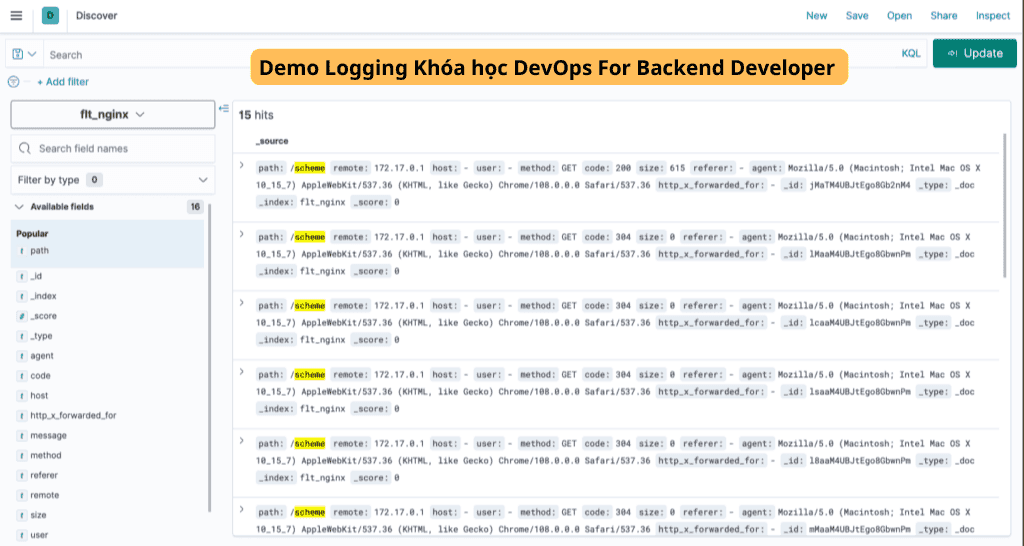
Task: Select the _type field name
Action: click(41, 336)
